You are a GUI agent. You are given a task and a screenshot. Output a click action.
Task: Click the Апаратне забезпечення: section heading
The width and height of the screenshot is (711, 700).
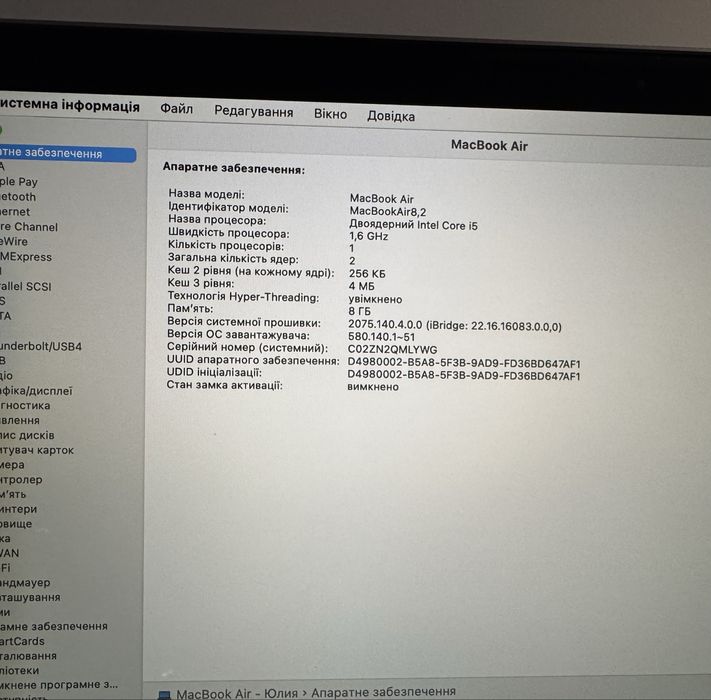[x=234, y=169]
